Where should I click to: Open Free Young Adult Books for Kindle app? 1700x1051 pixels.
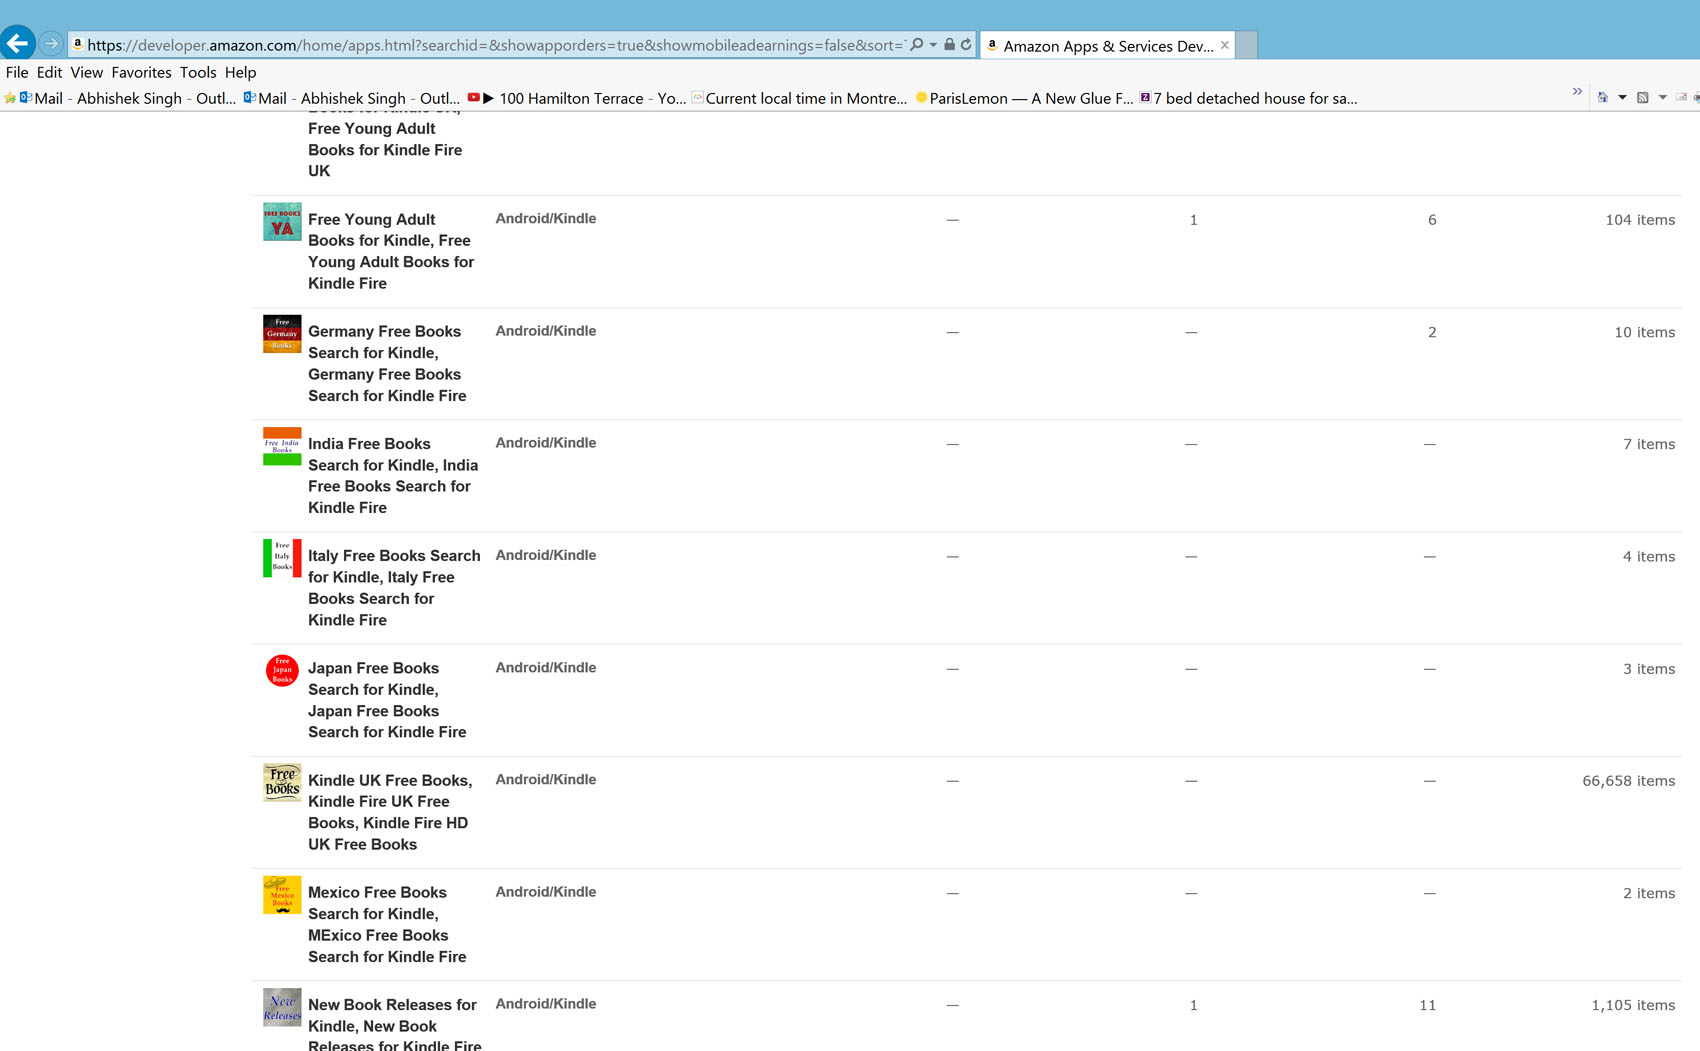391,251
